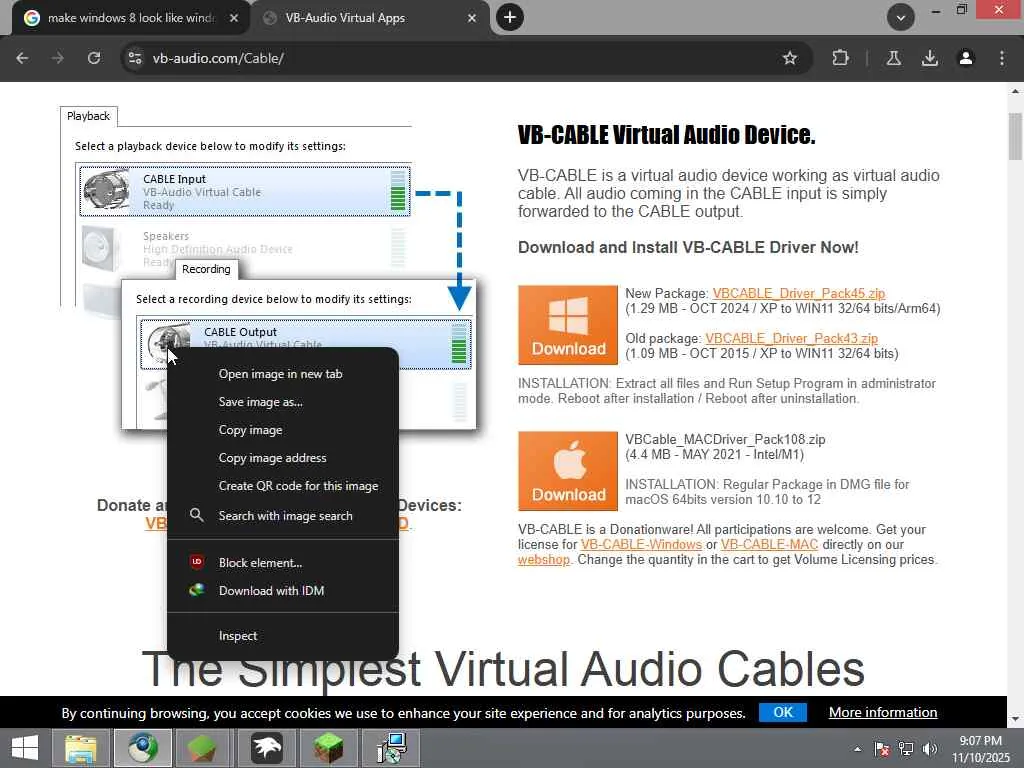
Task: Click the VBCable_MACDriver_Pack108.zip text
Action: [725, 440]
